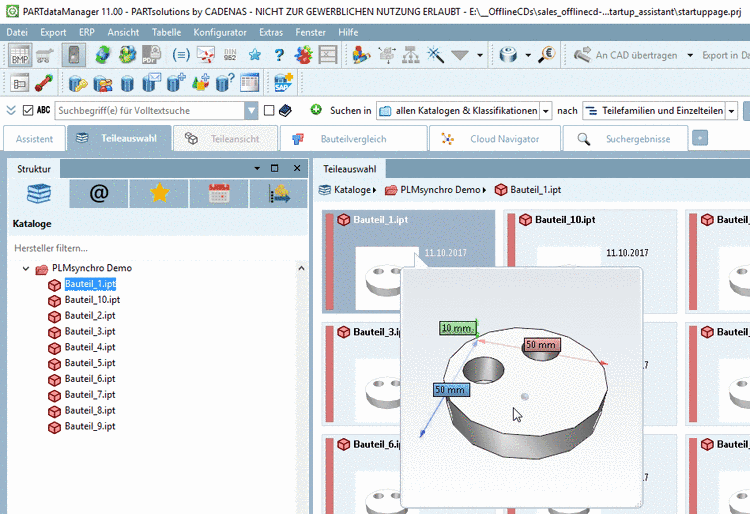Click the red connector rod icon
The width and height of the screenshot is (750, 514).
point(44,83)
